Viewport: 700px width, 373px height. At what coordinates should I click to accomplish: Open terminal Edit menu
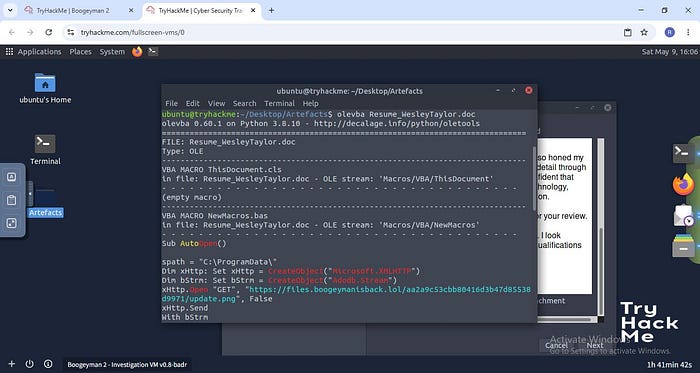click(x=193, y=103)
